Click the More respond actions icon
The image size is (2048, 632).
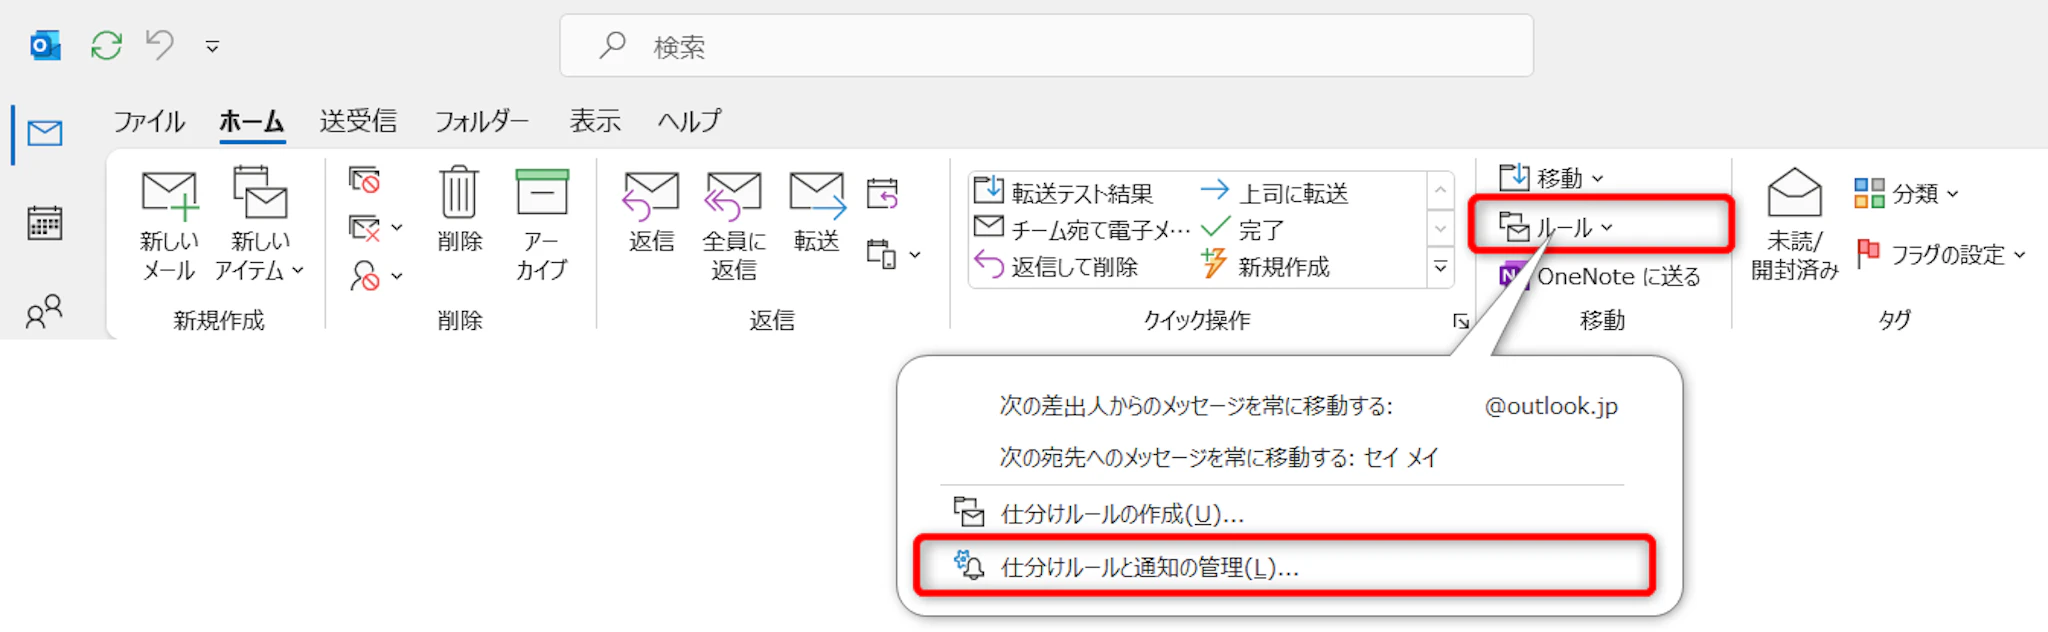881,254
